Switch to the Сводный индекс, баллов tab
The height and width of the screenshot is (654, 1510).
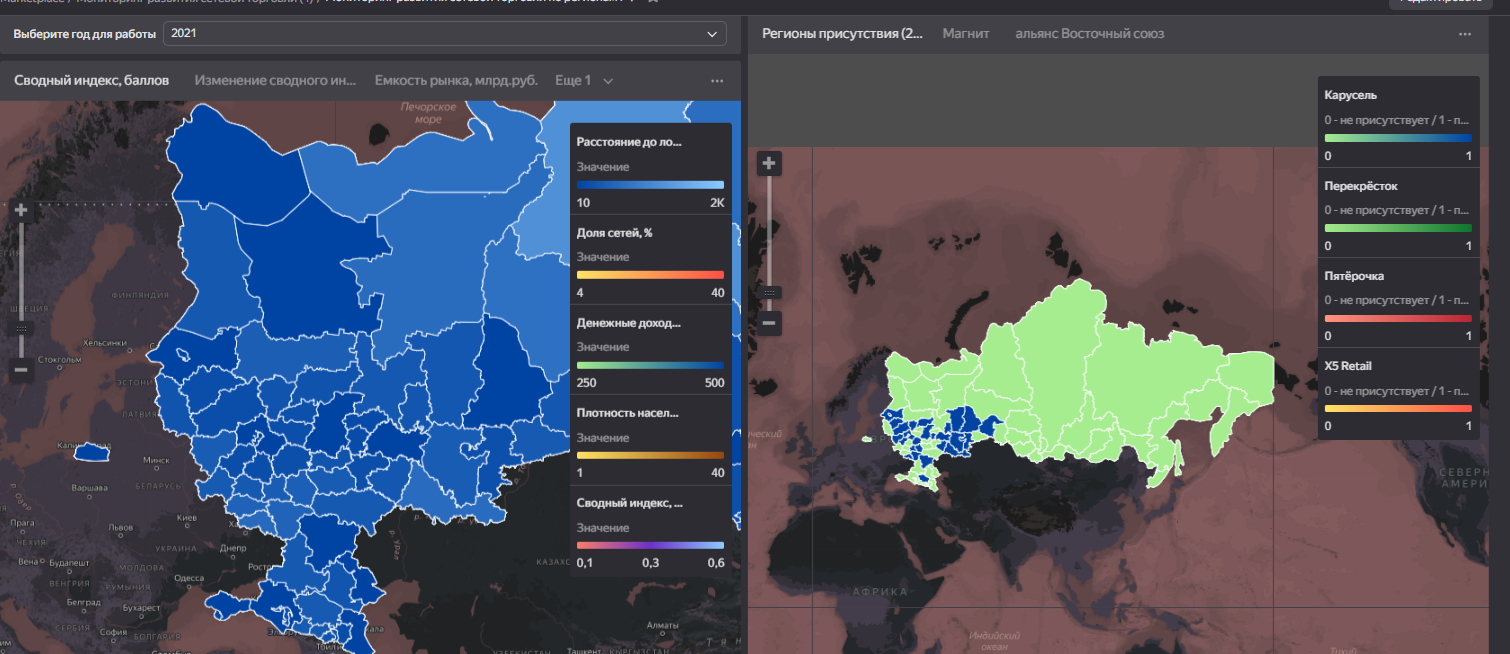tap(91, 80)
